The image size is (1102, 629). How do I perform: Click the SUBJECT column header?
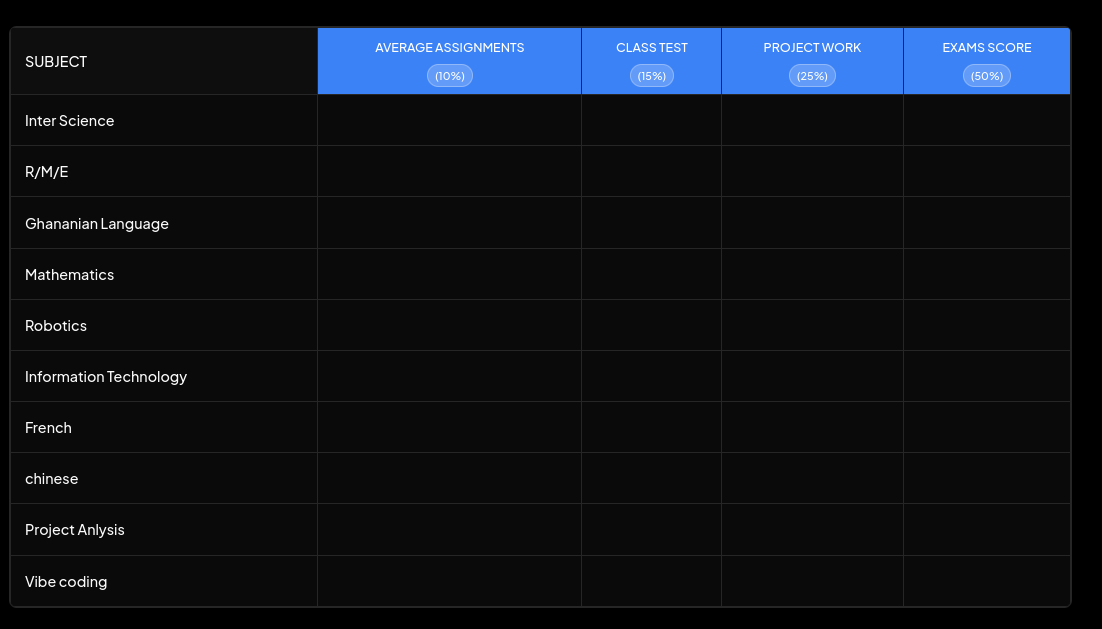[x=56, y=61]
